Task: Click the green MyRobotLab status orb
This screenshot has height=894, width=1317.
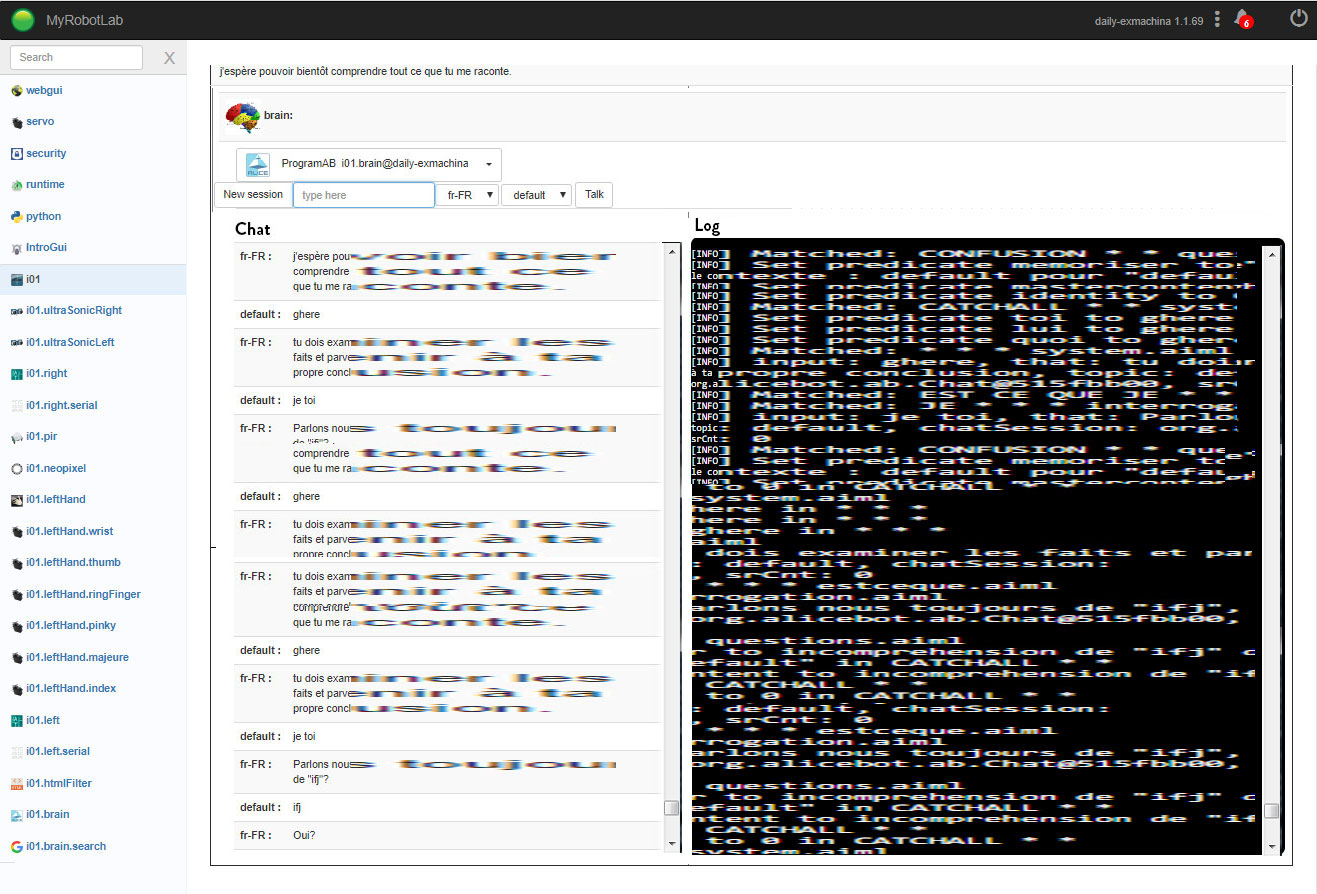Action: (x=23, y=19)
